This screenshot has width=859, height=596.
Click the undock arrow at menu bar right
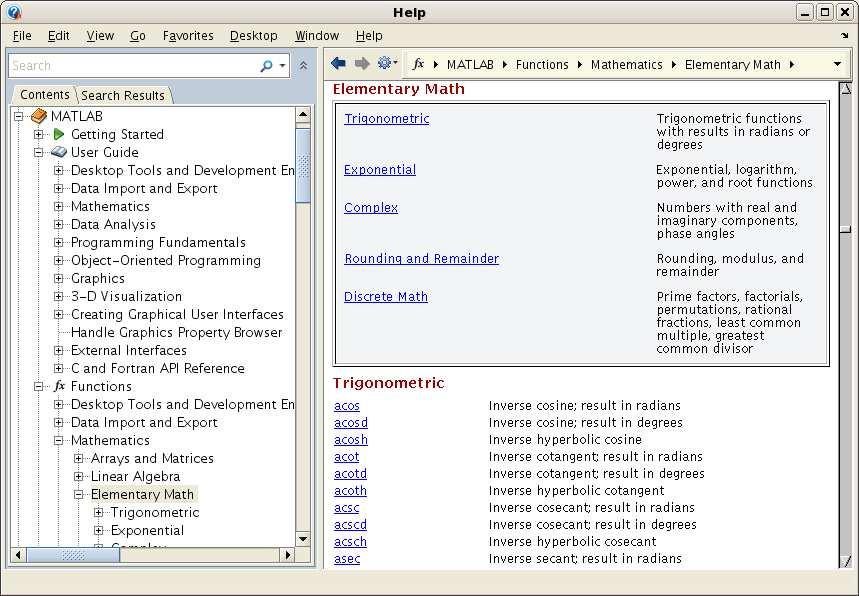(844, 36)
